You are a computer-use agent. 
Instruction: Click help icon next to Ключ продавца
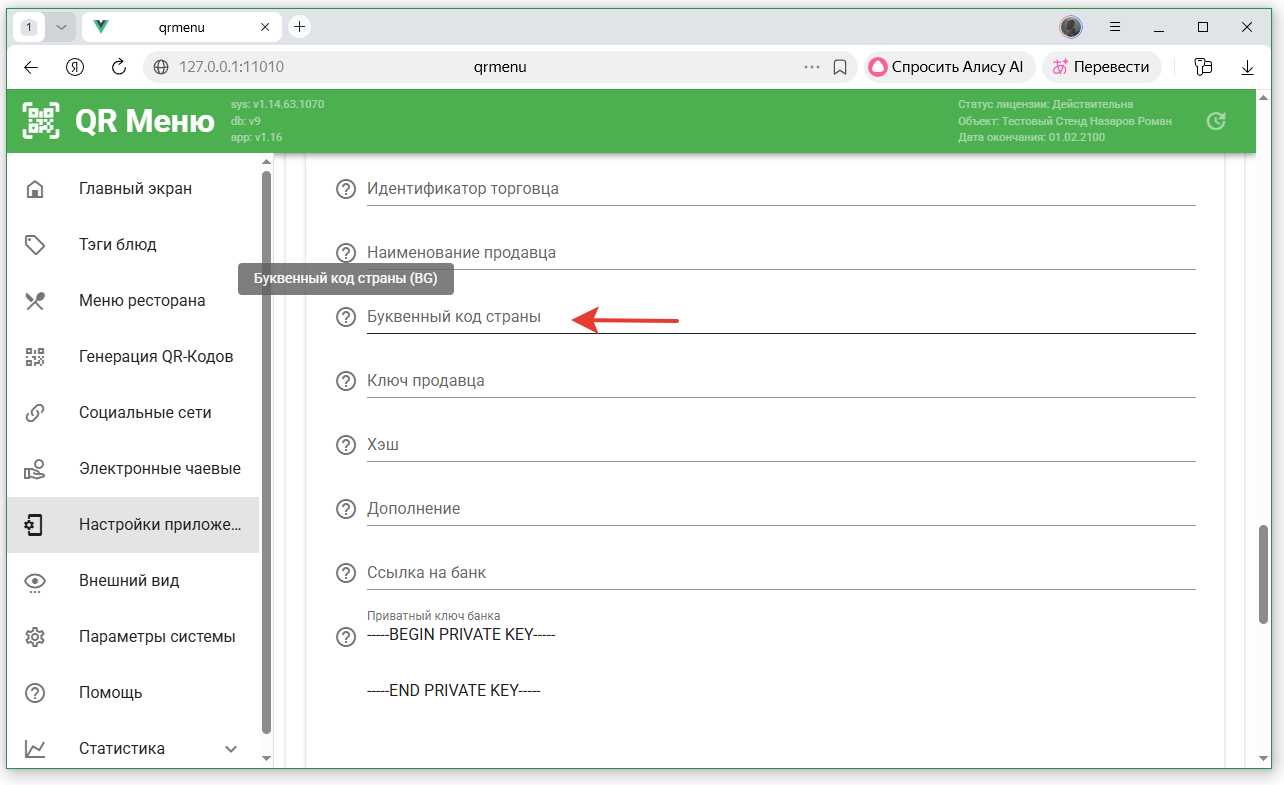coord(346,381)
